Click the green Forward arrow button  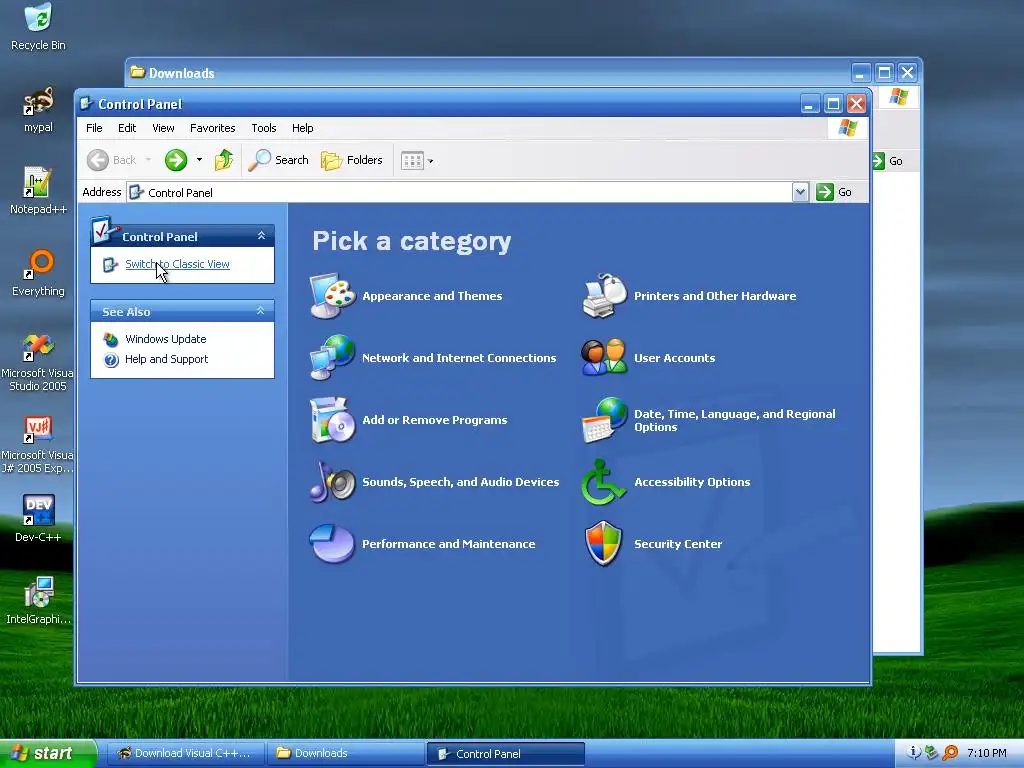tap(176, 160)
